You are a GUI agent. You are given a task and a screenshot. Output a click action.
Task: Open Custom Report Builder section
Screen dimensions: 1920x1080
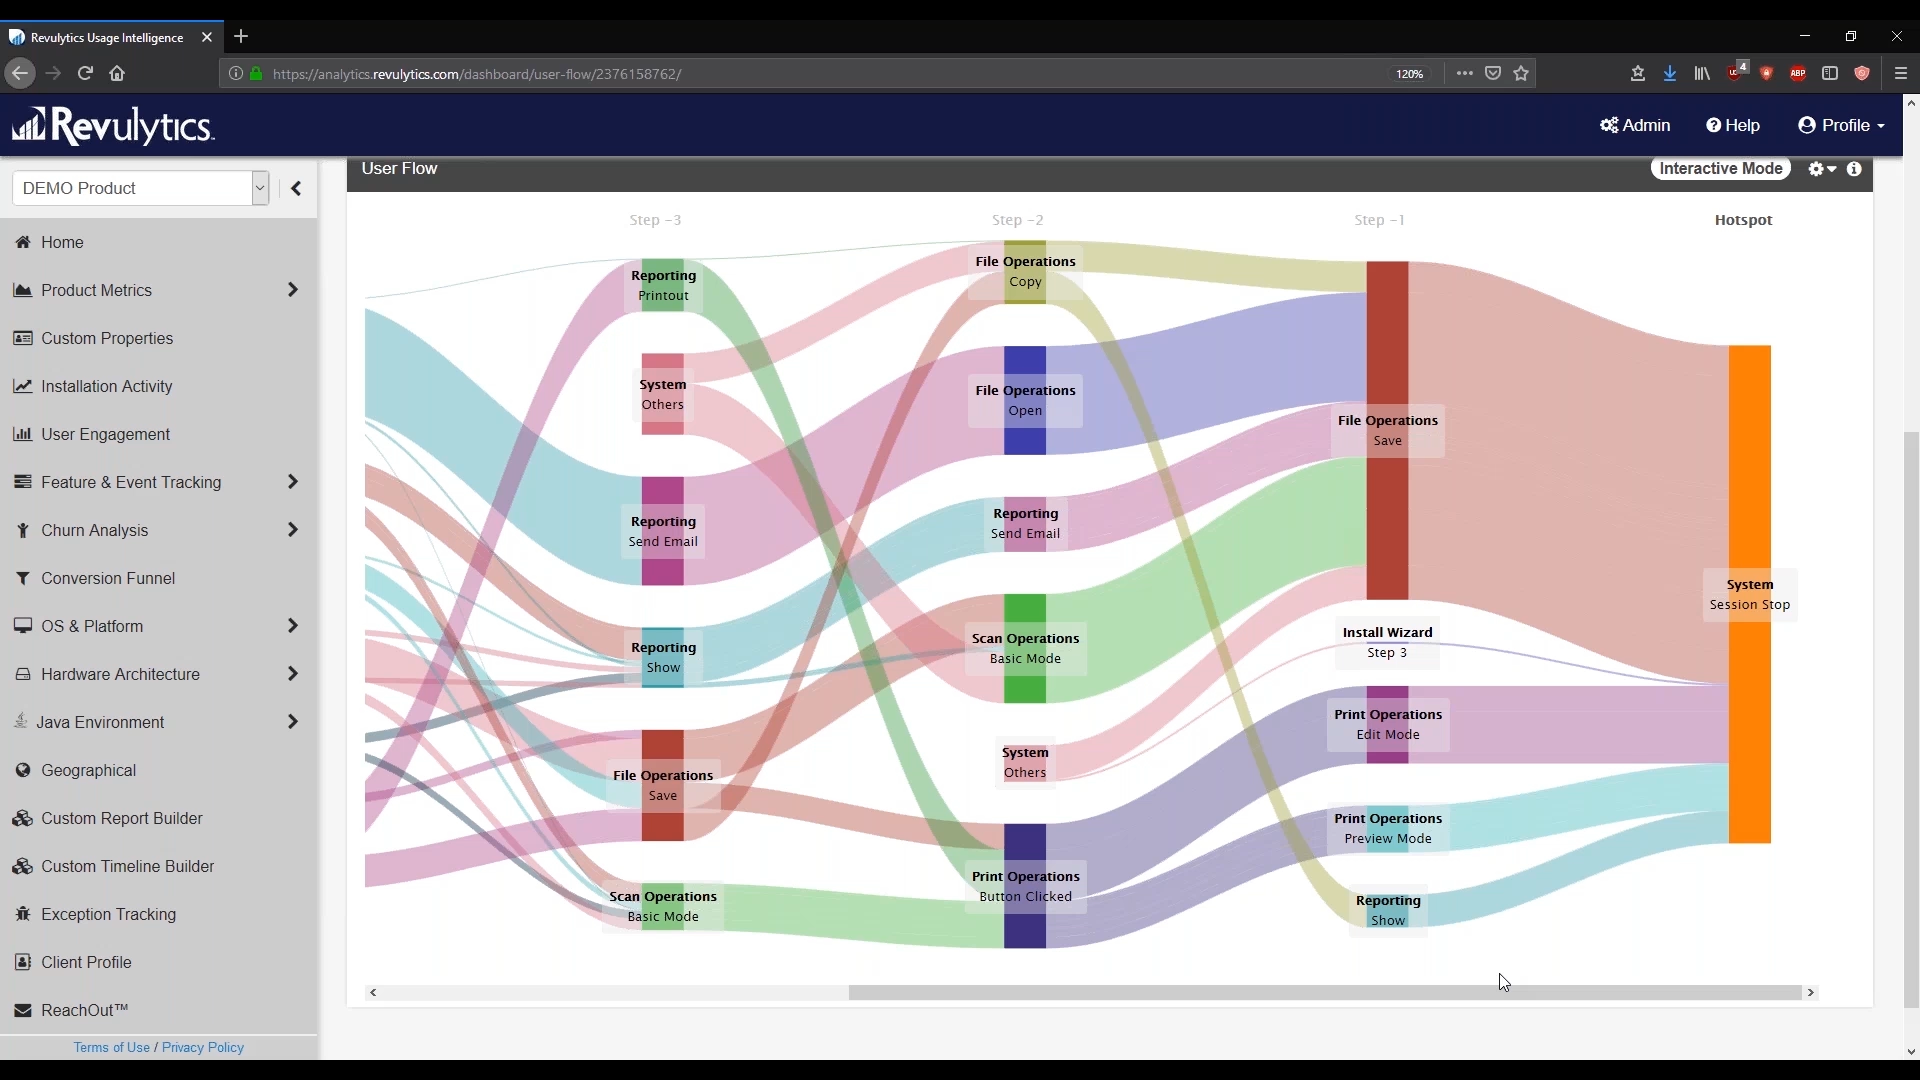pos(123,818)
